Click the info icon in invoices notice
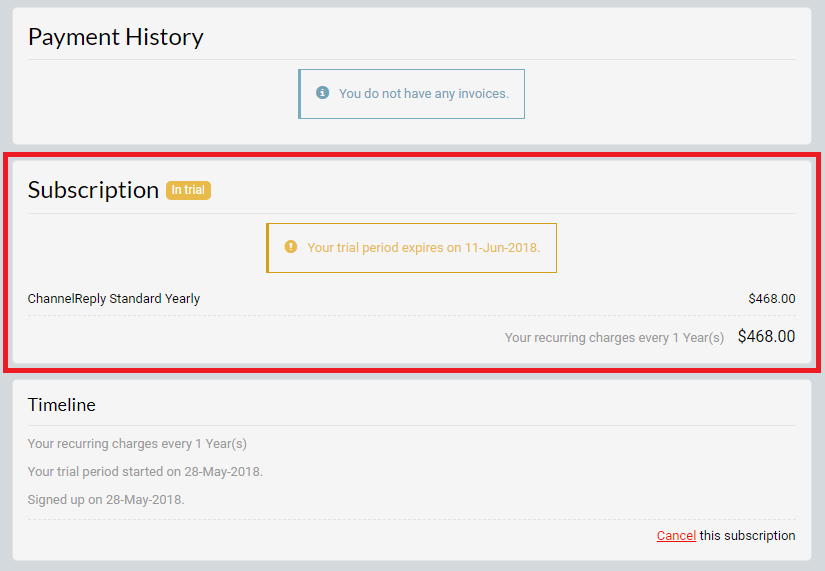Viewport: 825px width, 571px height. pyautogui.click(x=323, y=93)
